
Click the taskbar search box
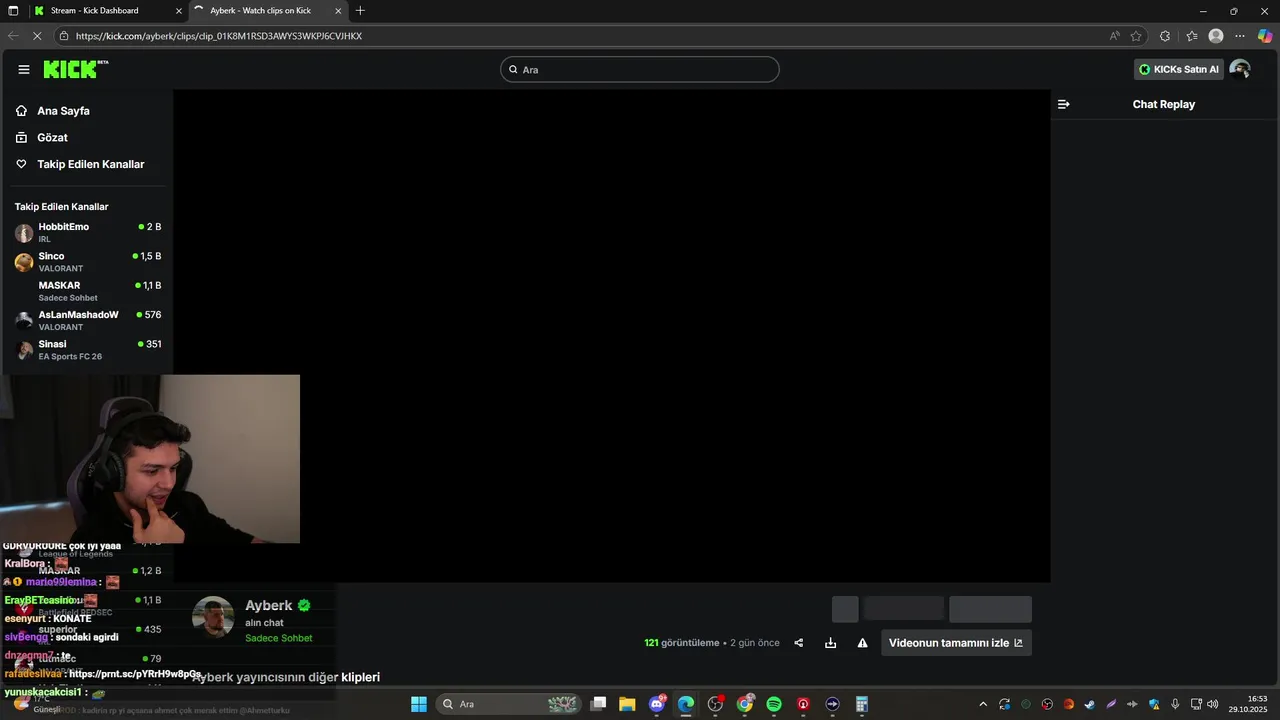click(x=508, y=704)
